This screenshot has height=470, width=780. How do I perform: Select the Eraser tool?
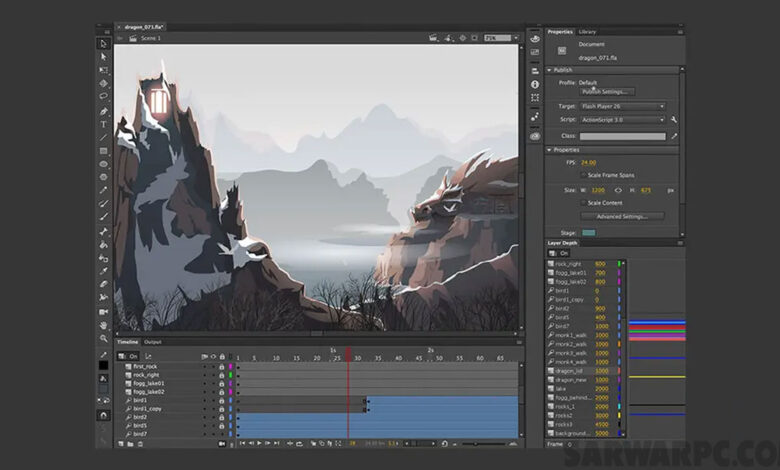coord(103,284)
